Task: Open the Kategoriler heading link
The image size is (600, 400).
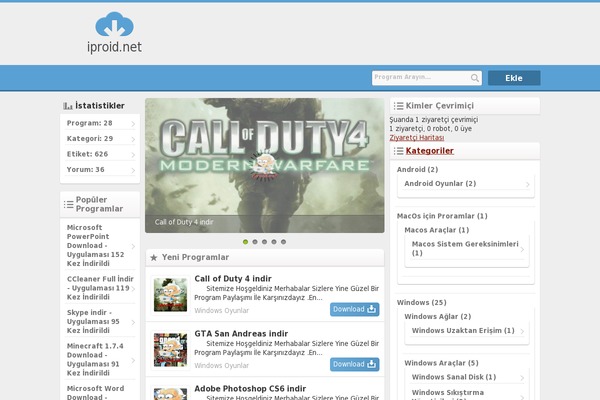Action: pyautogui.click(x=430, y=151)
